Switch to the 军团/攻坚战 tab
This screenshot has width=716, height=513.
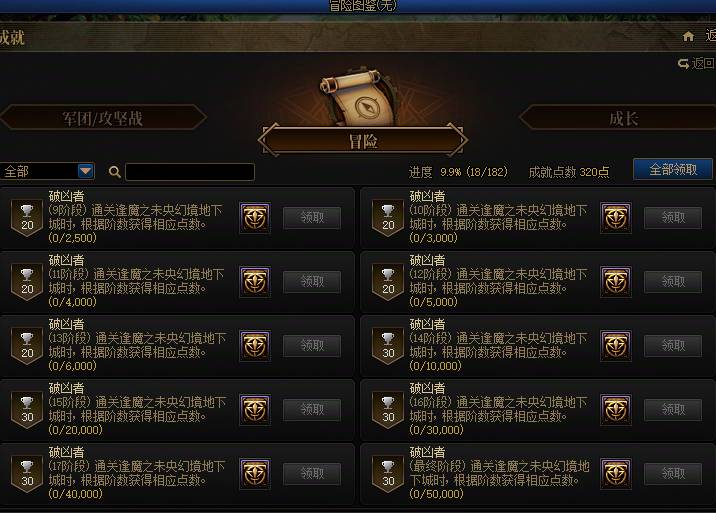(x=103, y=118)
